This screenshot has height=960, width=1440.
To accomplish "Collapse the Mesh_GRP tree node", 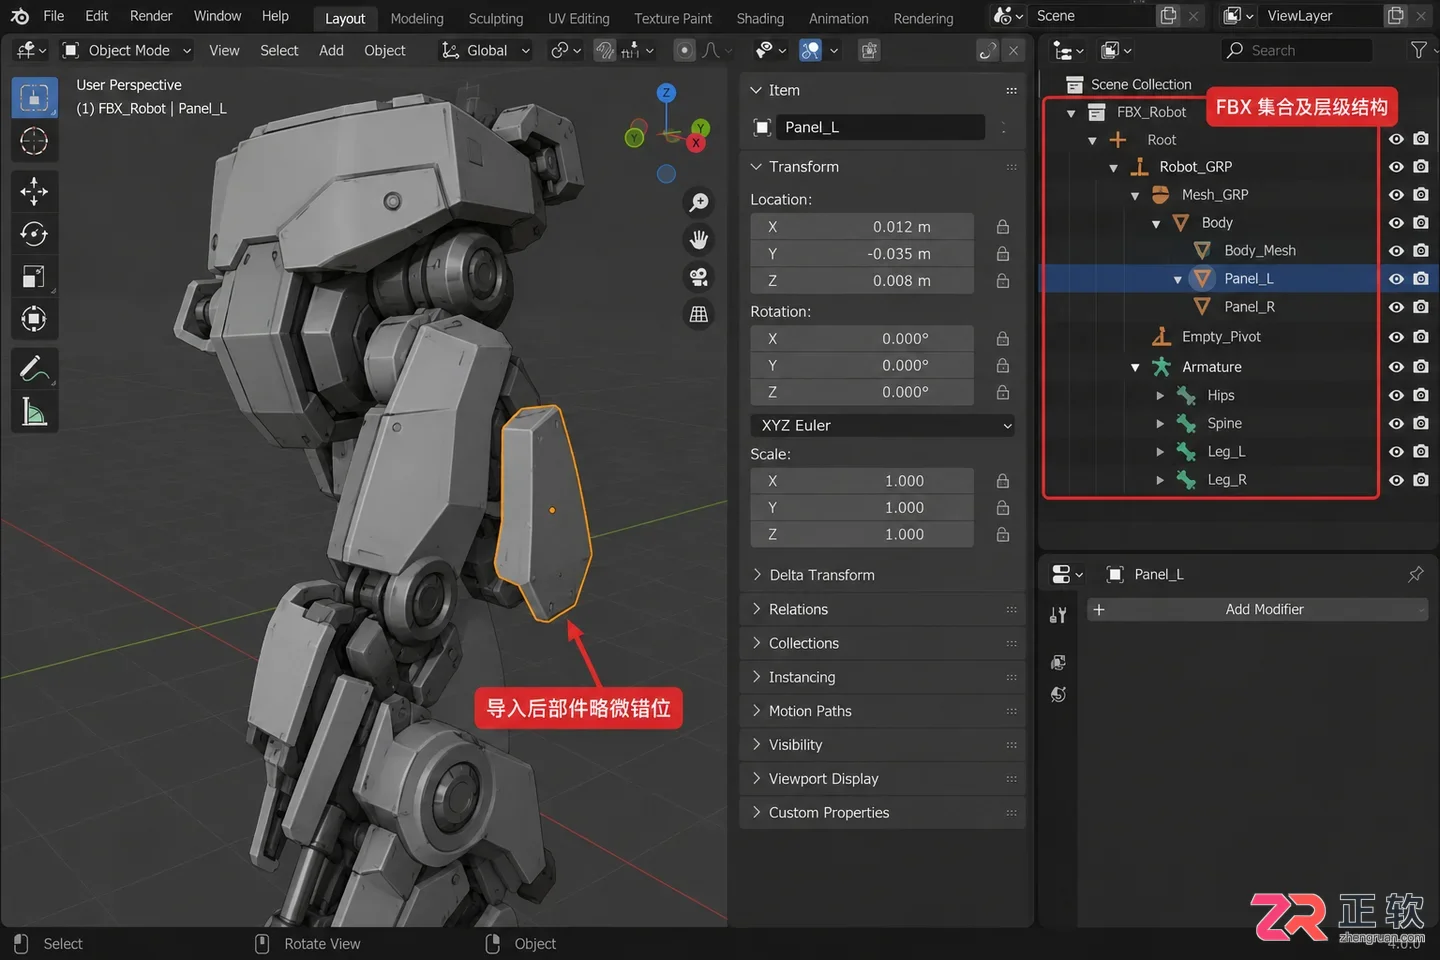I will tap(1135, 195).
